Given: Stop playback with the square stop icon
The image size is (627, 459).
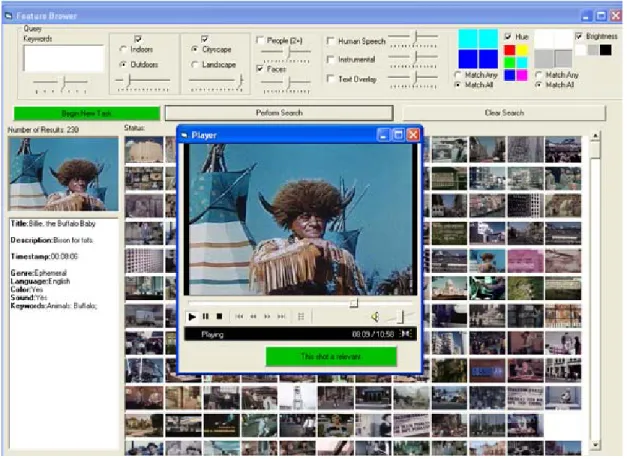Looking at the screenshot, I should (x=219, y=317).
